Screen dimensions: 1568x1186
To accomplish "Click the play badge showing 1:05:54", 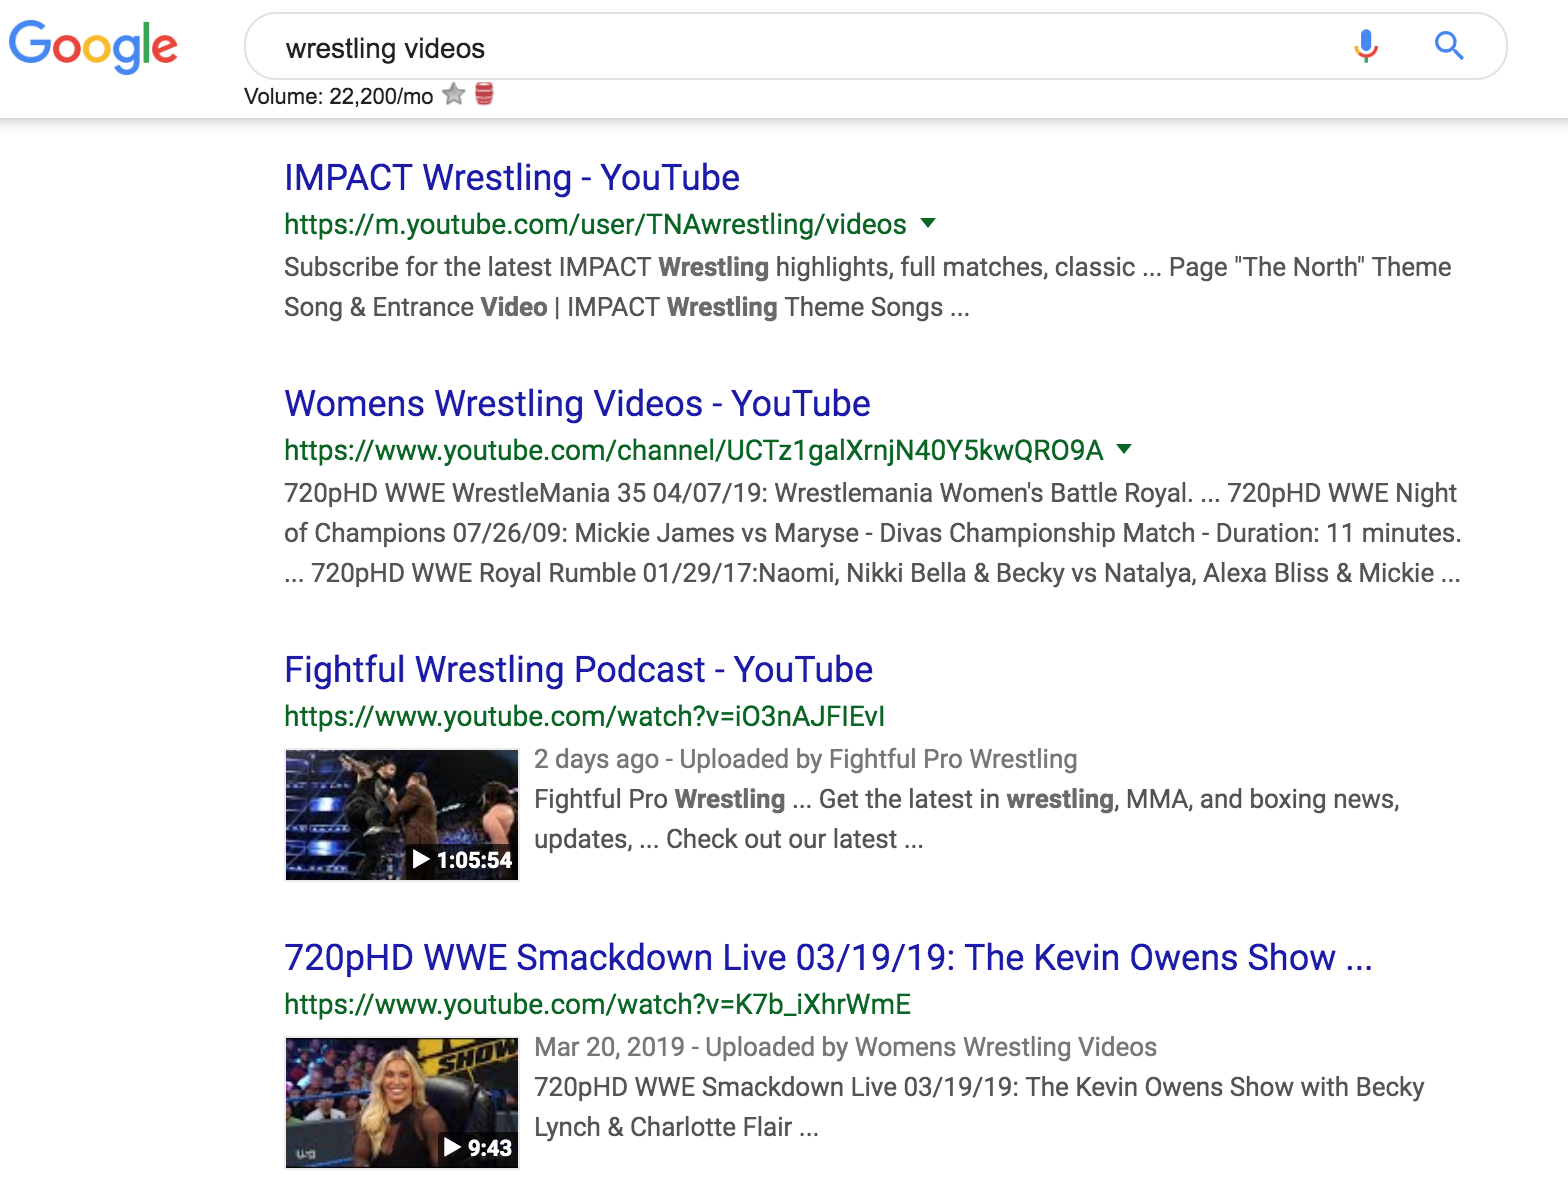I will [463, 860].
